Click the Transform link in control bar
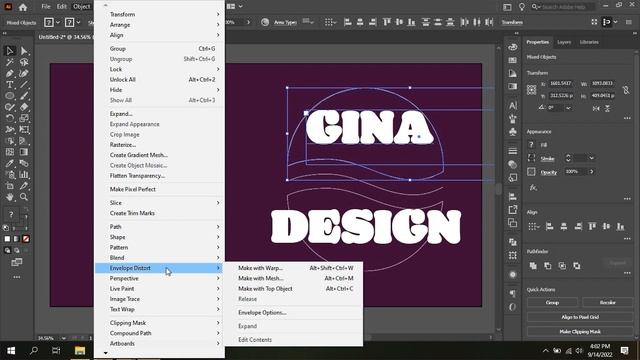This screenshot has width=640, height=360. click(x=512, y=22)
